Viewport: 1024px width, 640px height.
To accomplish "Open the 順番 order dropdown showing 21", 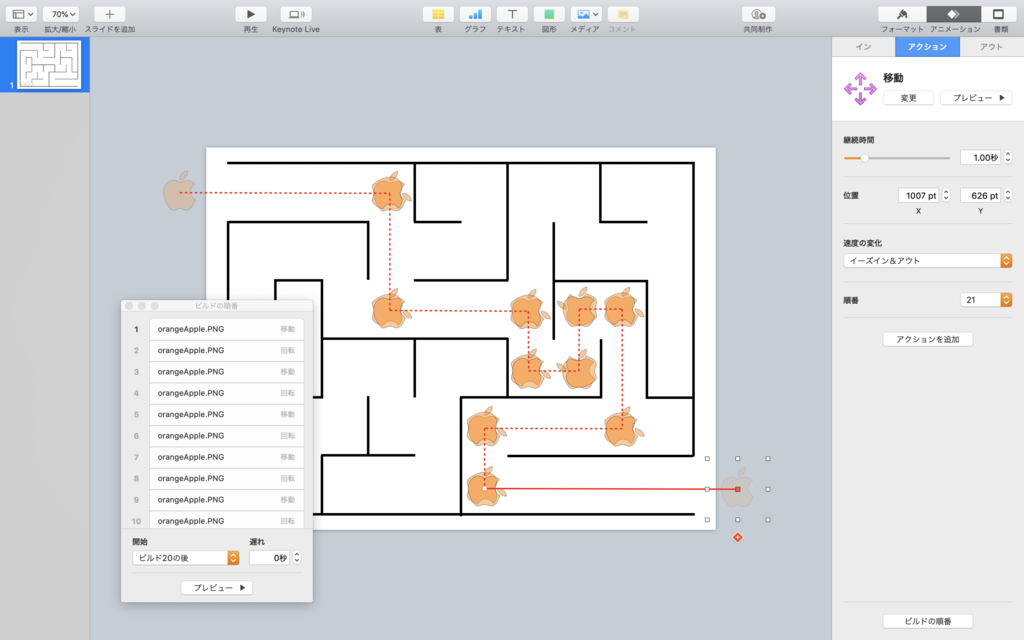I will (985, 300).
